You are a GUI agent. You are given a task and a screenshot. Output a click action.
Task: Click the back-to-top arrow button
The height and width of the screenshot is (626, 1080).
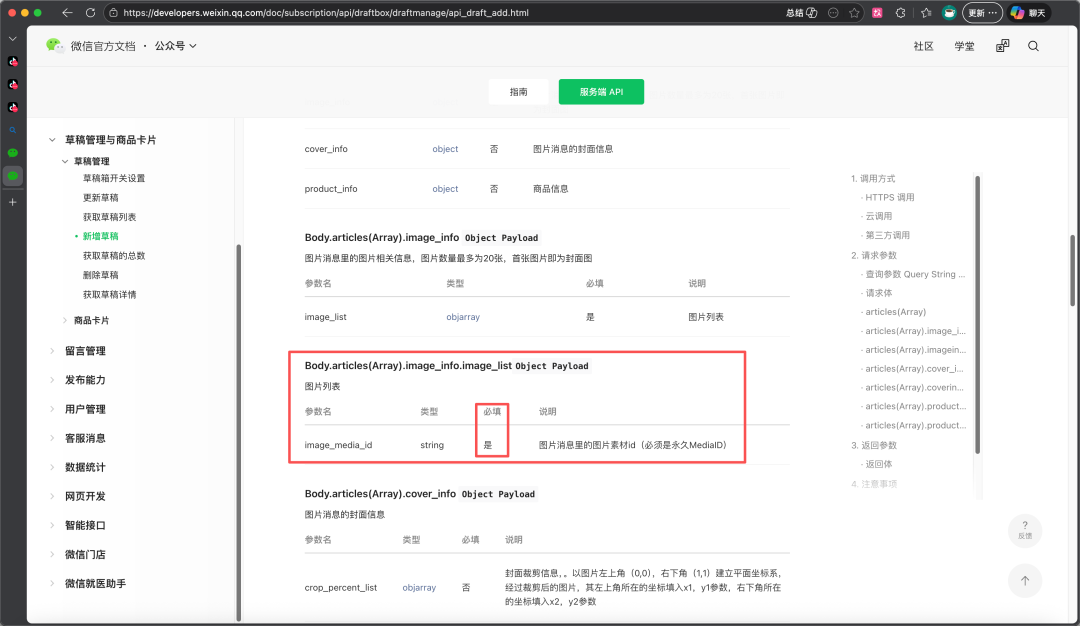click(x=1025, y=581)
